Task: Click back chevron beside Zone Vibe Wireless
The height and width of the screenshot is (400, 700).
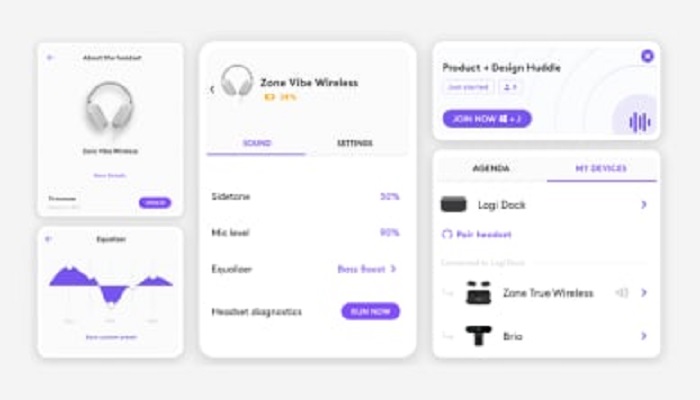Action: (212, 89)
